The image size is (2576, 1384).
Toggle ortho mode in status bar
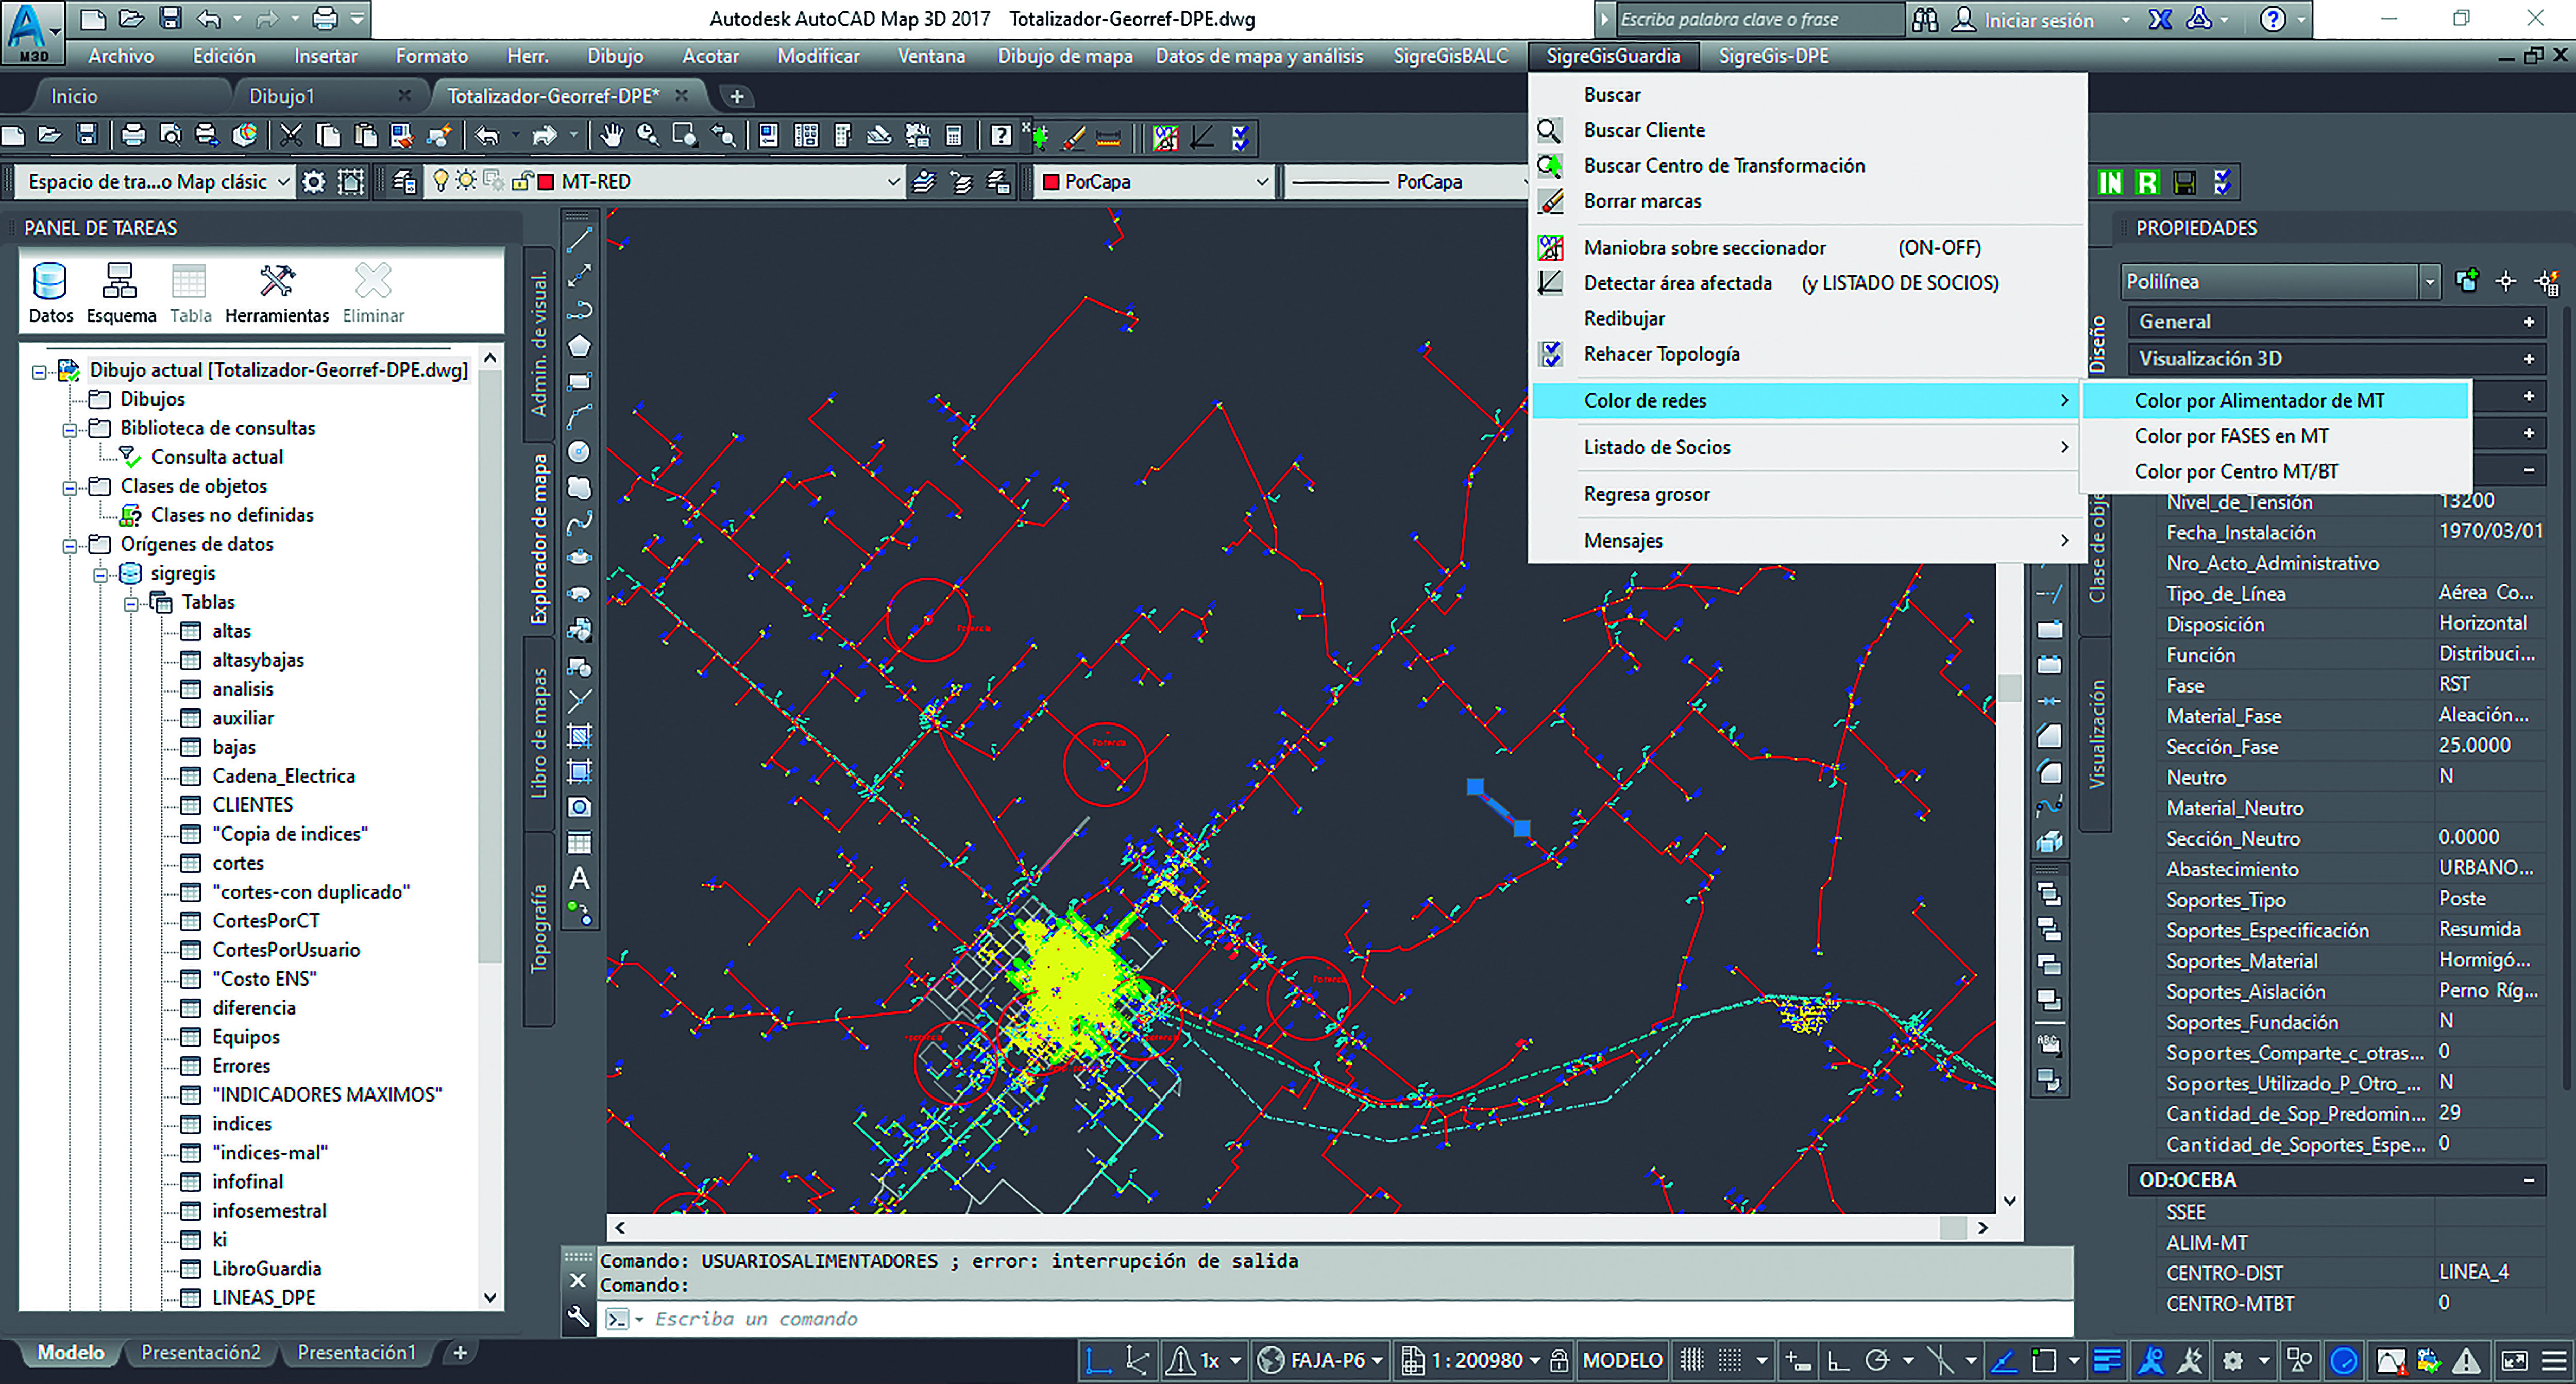click(1838, 1360)
